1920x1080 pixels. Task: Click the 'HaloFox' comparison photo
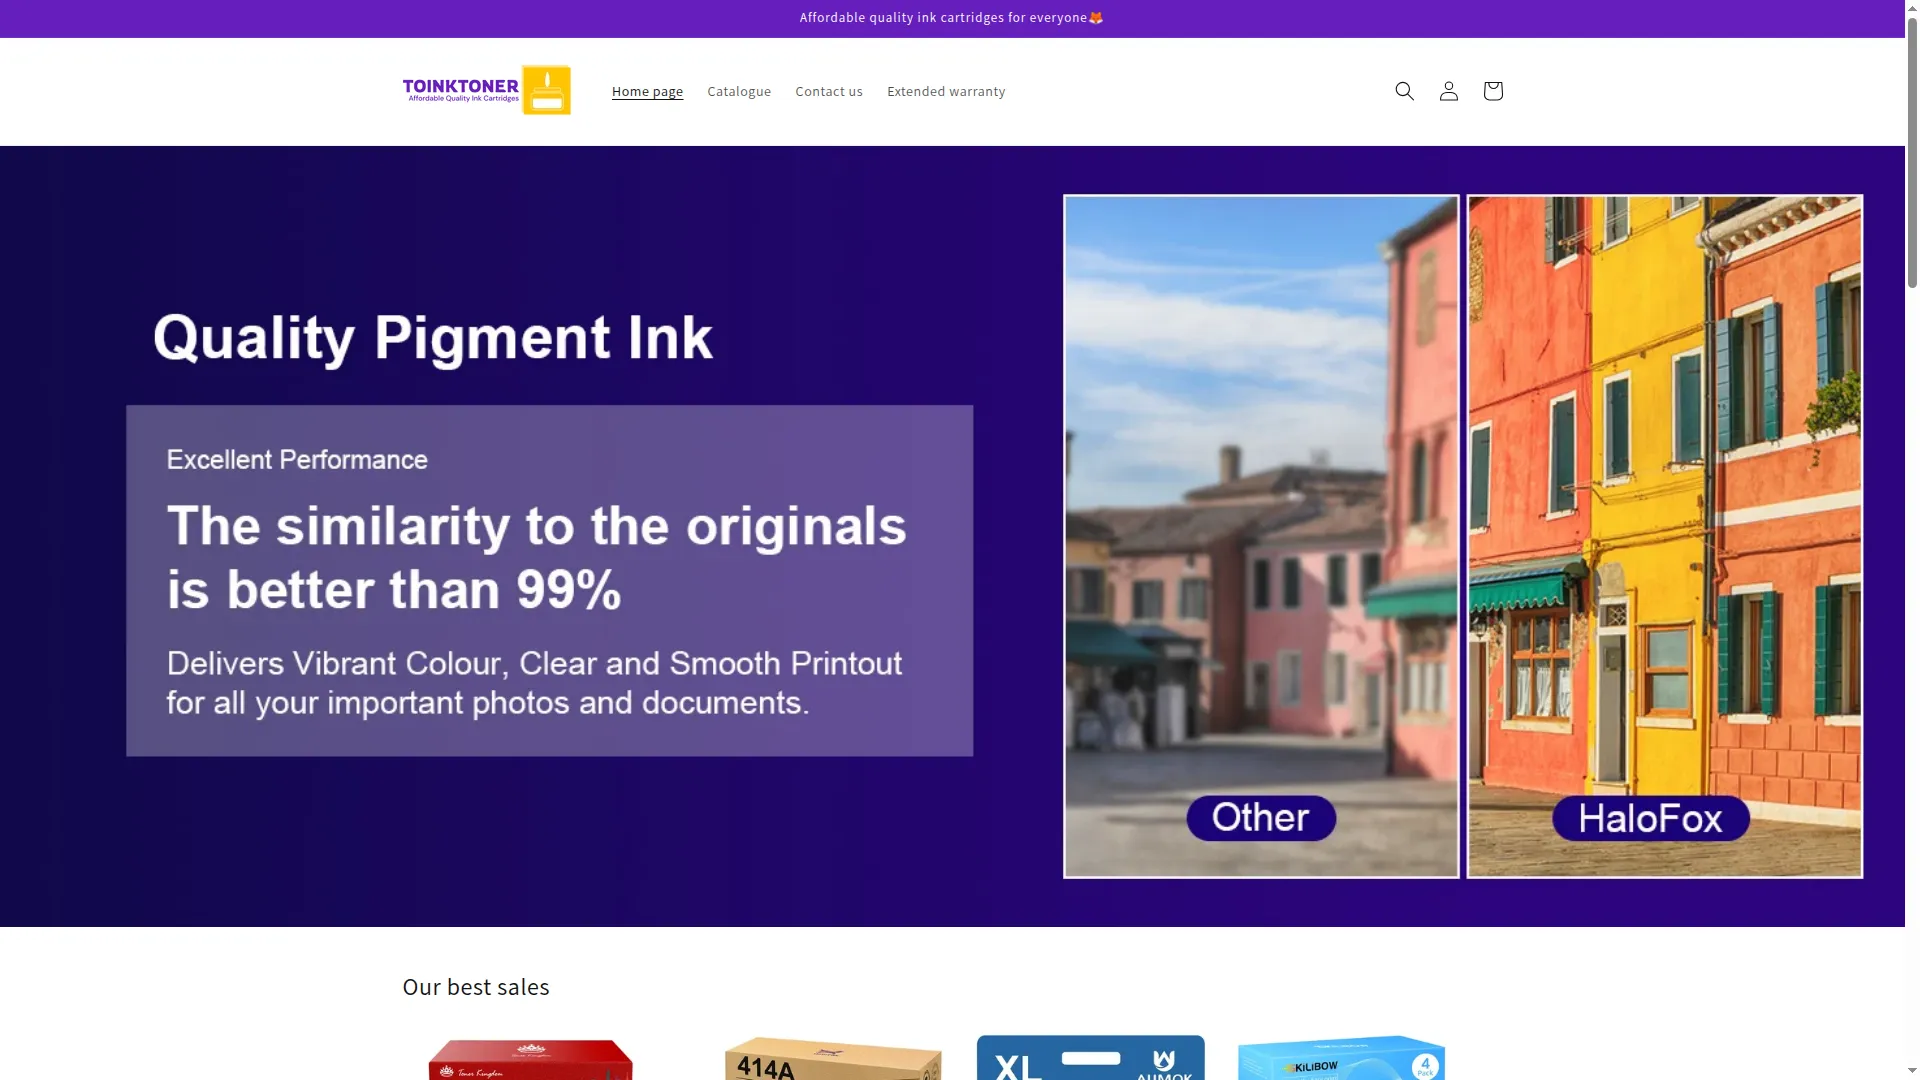1665,536
